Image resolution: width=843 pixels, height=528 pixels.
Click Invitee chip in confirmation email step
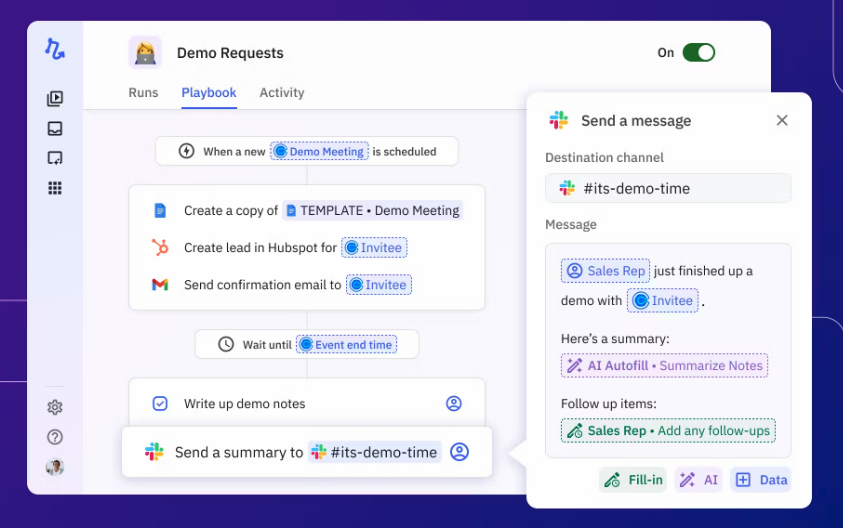point(379,284)
